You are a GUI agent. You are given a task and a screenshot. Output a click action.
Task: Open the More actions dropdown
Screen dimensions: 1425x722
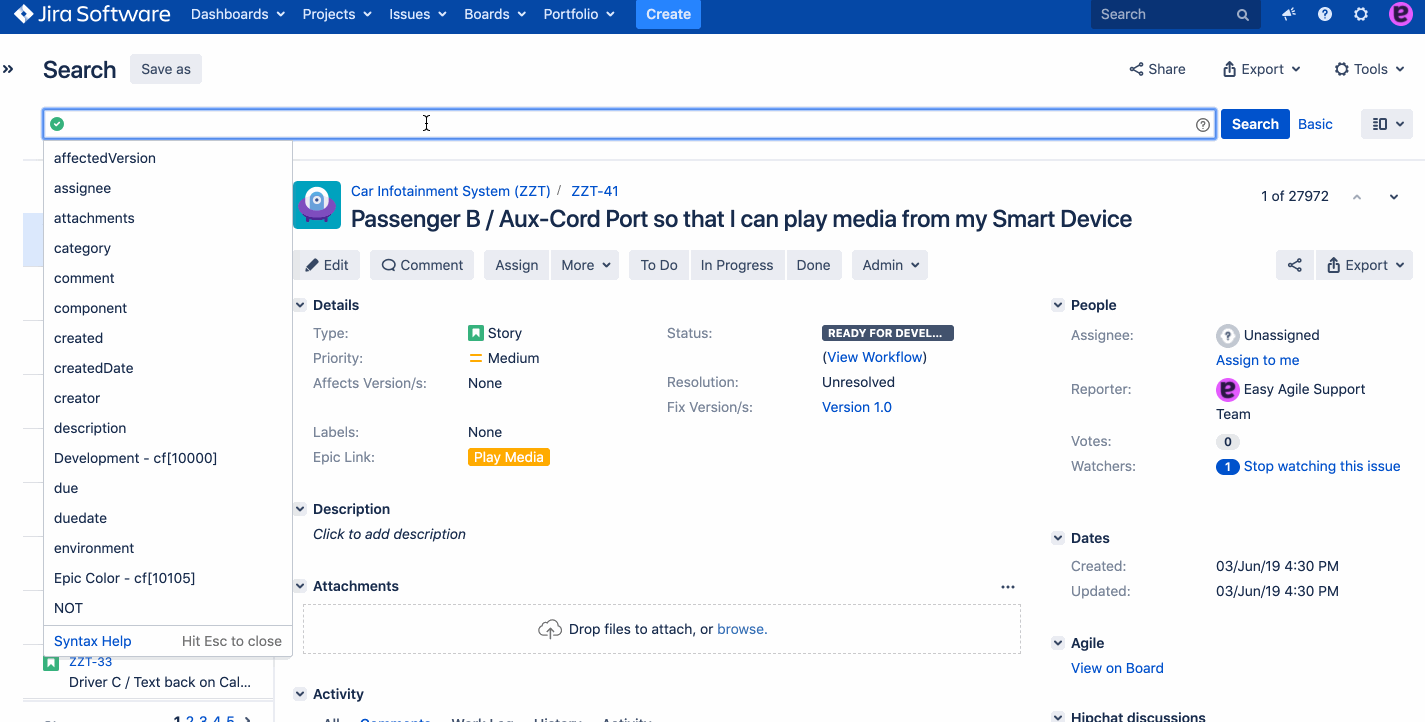(x=584, y=265)
